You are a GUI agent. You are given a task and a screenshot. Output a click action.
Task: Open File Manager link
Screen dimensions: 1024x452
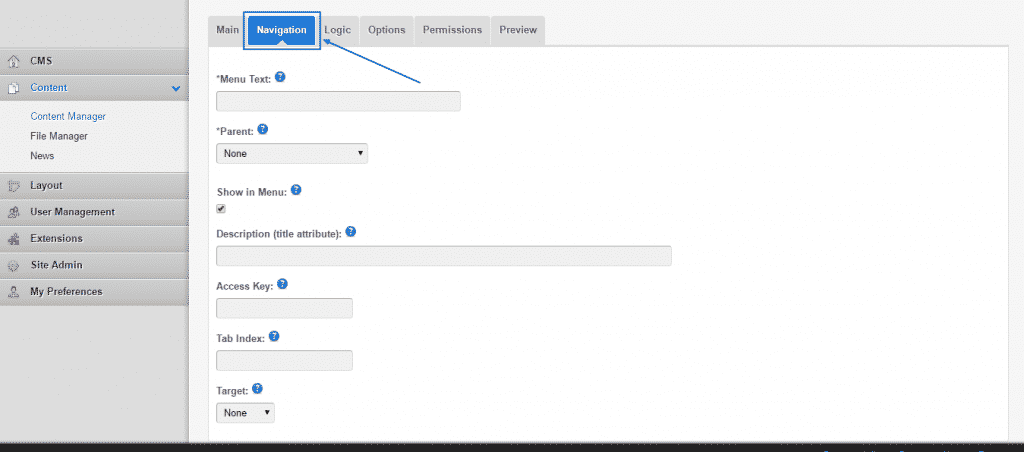click(59, 136)
